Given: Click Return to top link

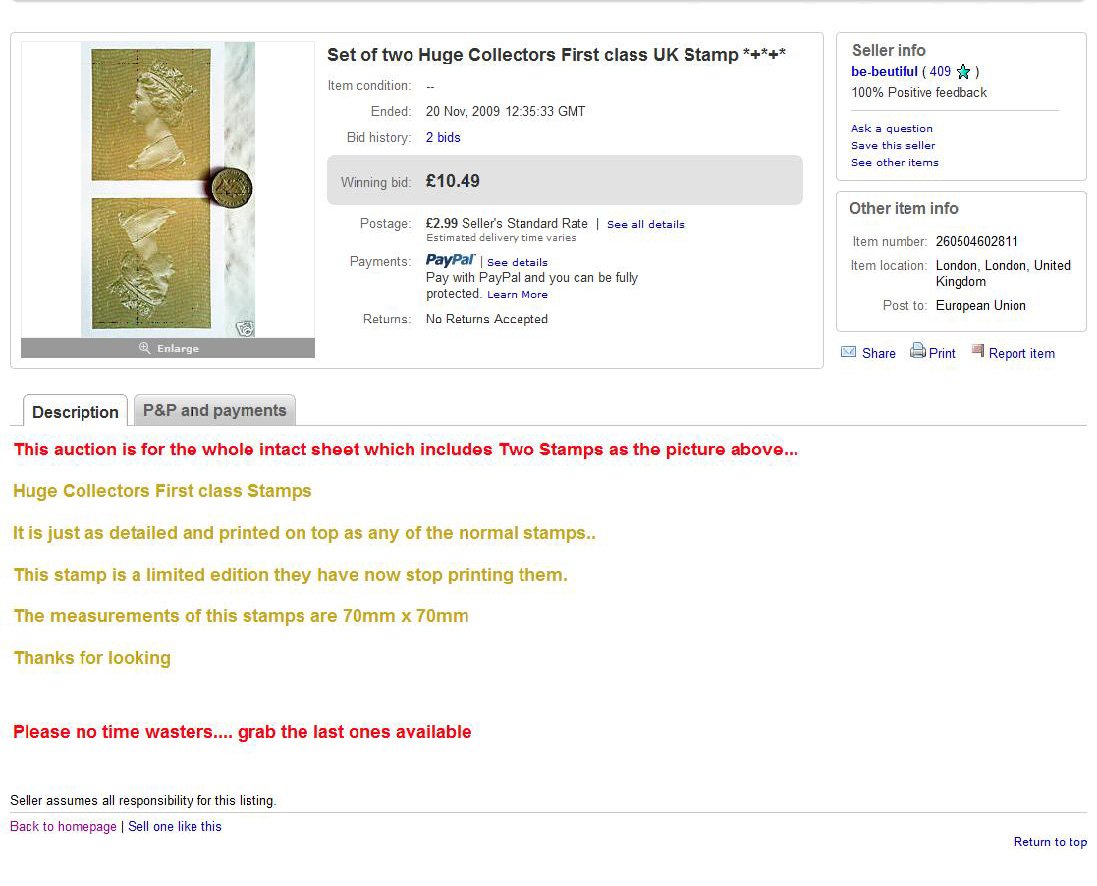Looking at the screenshot, I should coord(1049,842).
